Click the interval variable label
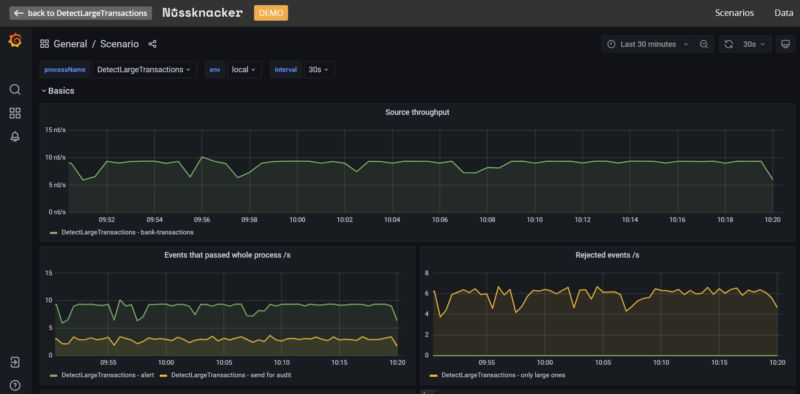 coord(286,70)
